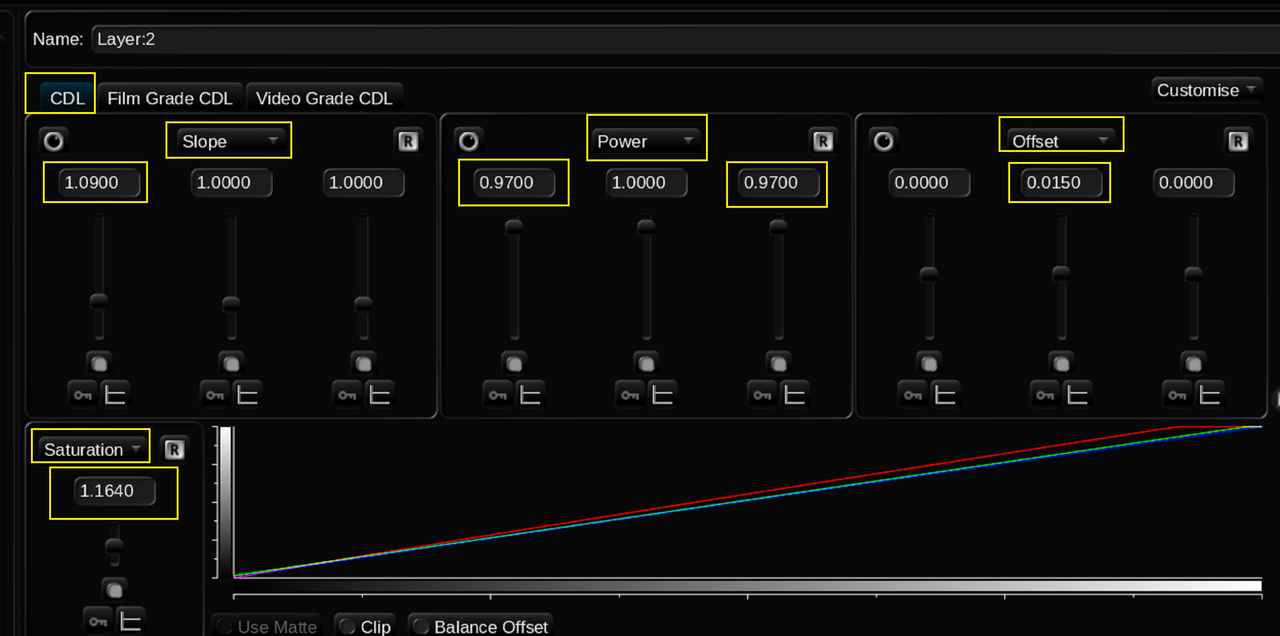1280x636 pixels.
Task: Open curve graph icon under Offset blue
Action: pyautogui.click(x=1210, y=395)
